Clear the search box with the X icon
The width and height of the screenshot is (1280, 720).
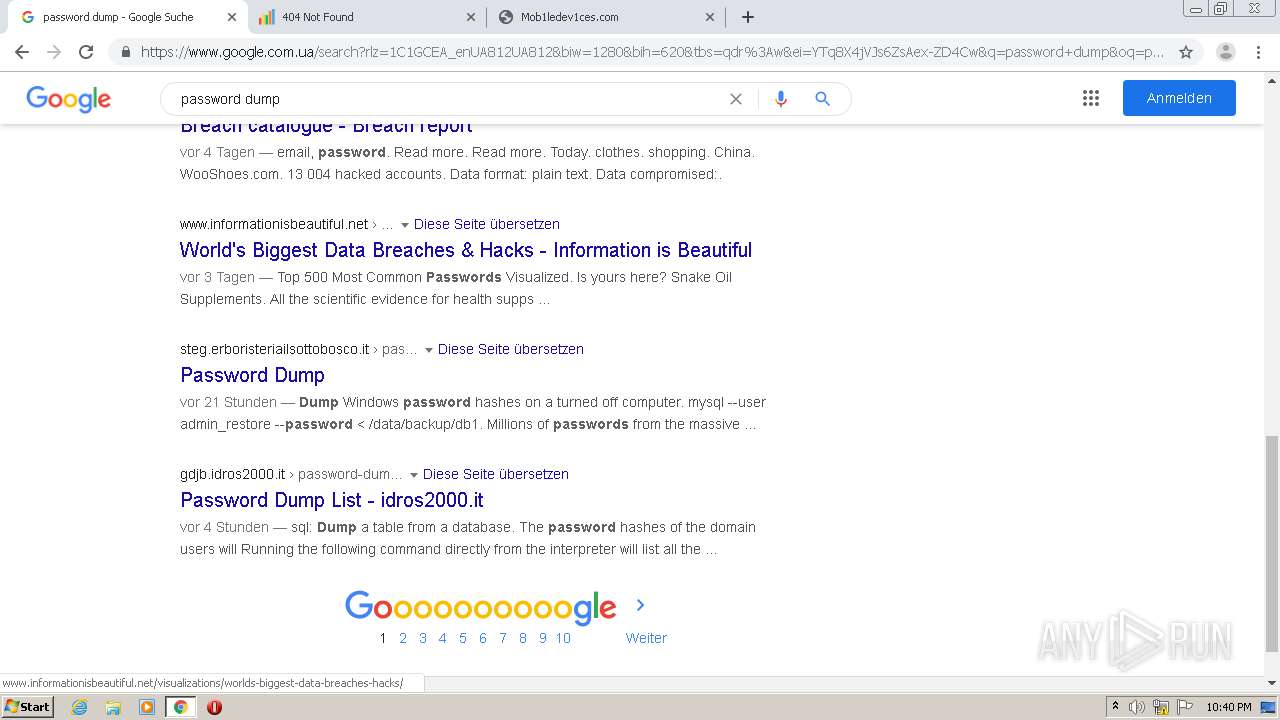(736, 99)
